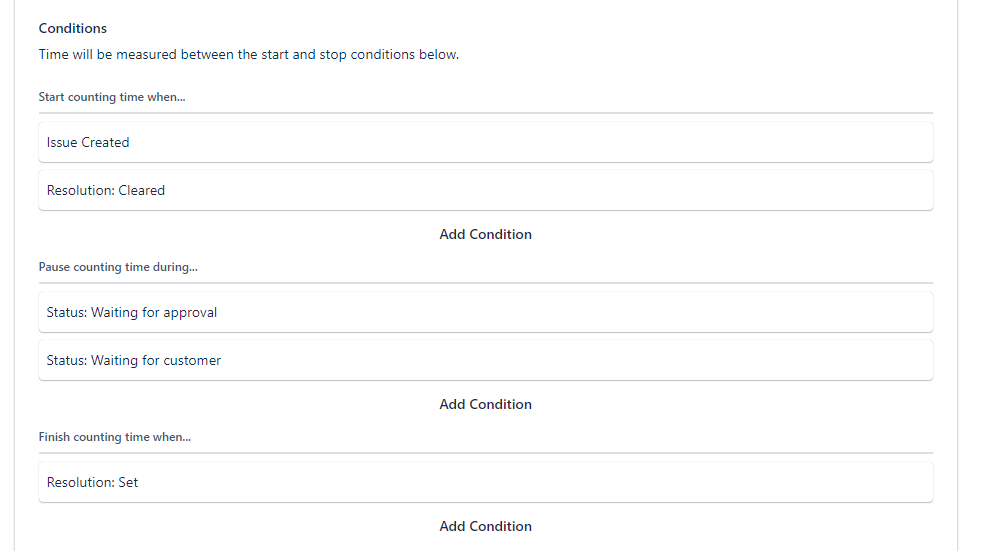Click the divider below Pause counting label
Image resolution: width=983 pixels, height=551 pixels.
[485, 283]
